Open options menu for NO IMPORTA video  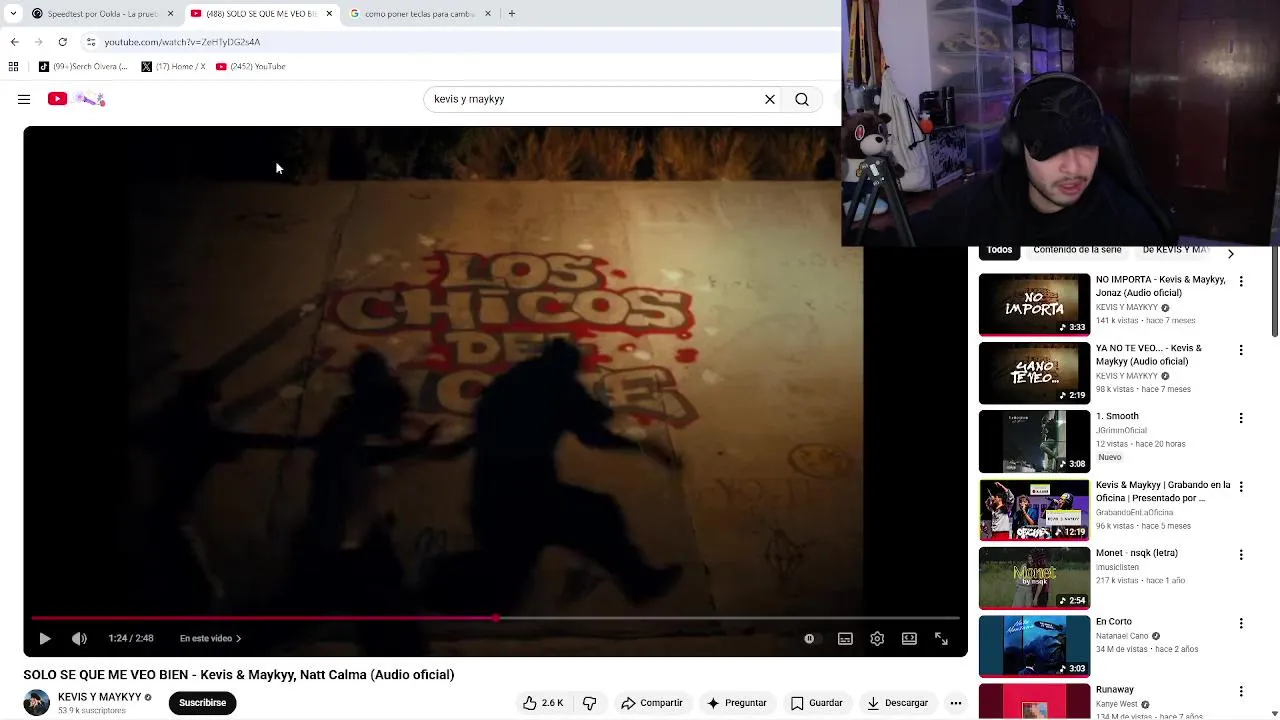click(x=1241, y=282)
